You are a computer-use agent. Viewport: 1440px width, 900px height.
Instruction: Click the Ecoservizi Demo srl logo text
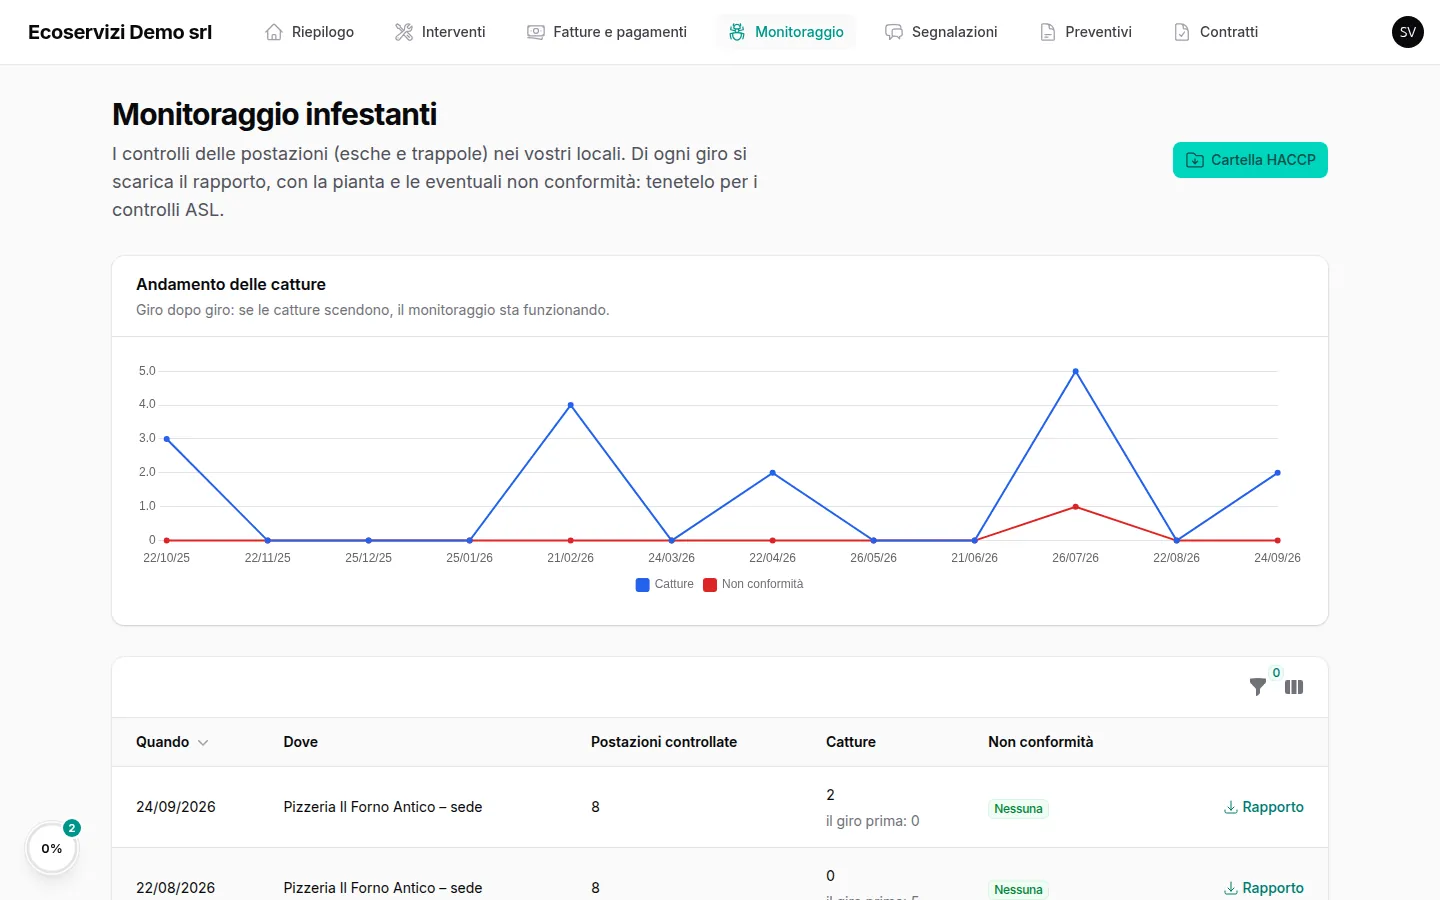click(x=120, y=32)
